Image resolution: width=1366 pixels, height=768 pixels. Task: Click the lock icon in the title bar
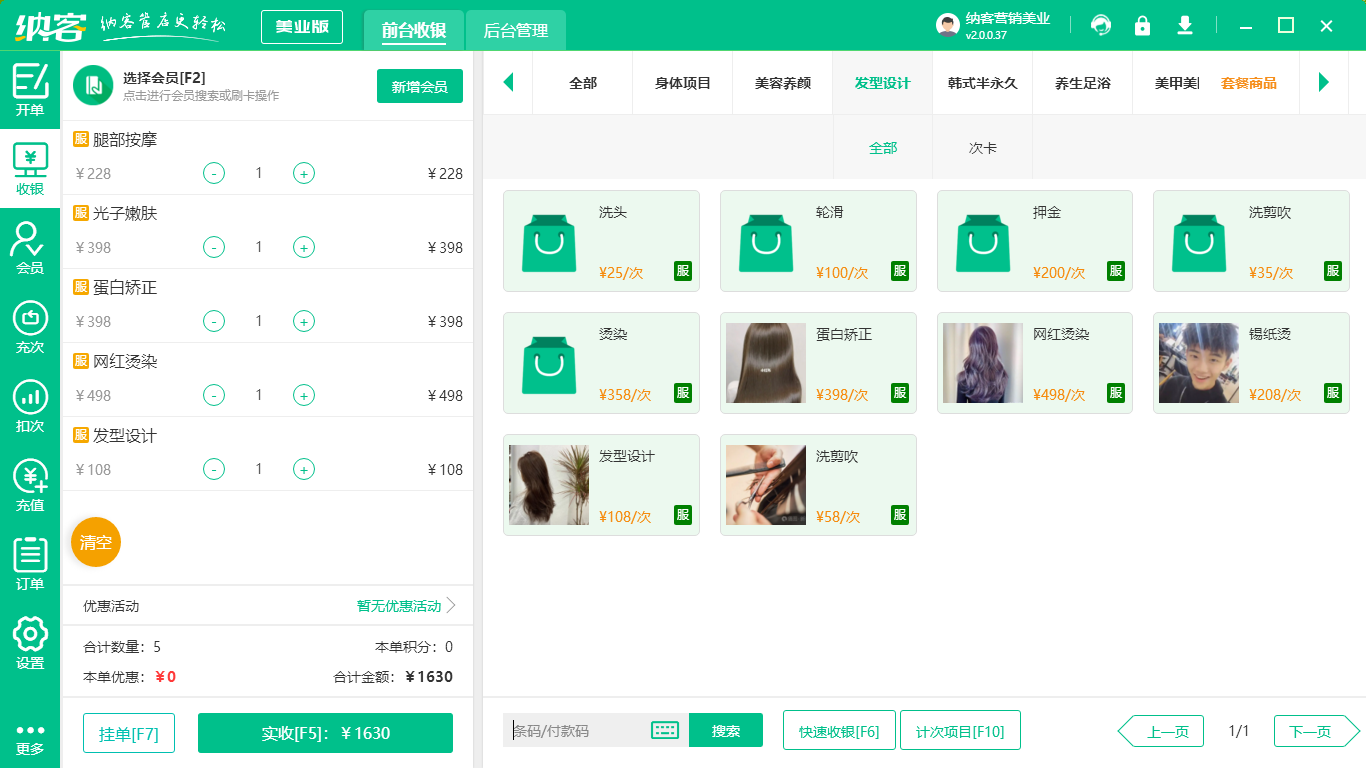coord(1142,25)
